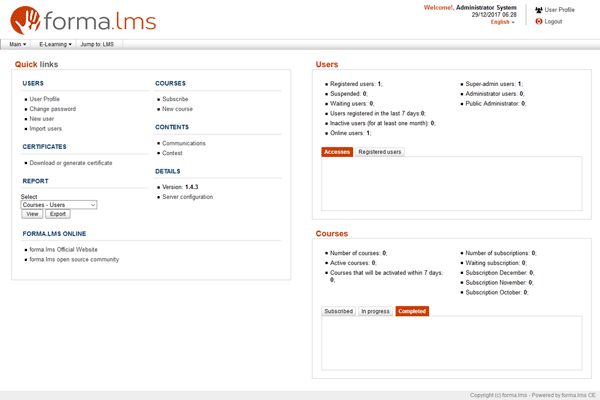Switch to the Registered users tab
600x400 pixels.
pyautogui.click(x=380, y=152)
